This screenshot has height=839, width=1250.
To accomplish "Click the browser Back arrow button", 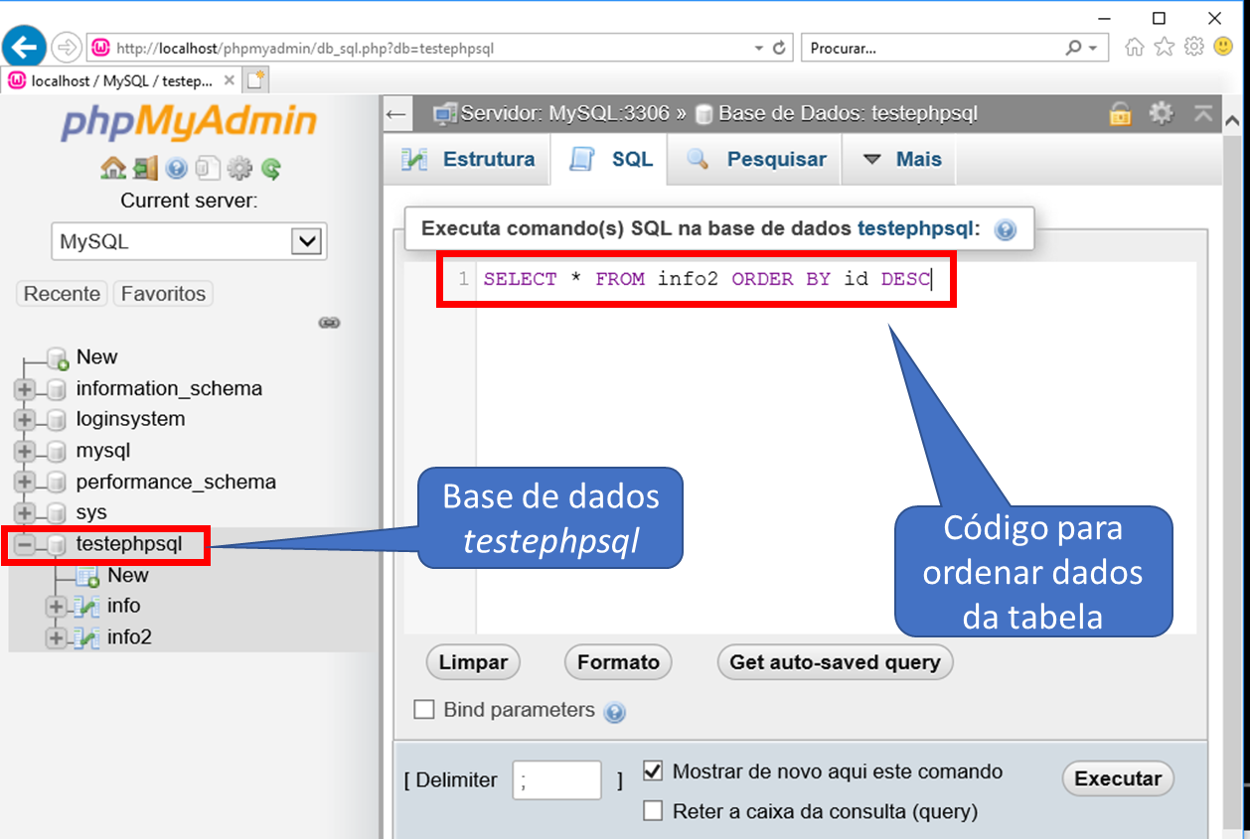I will click(24, 46).
